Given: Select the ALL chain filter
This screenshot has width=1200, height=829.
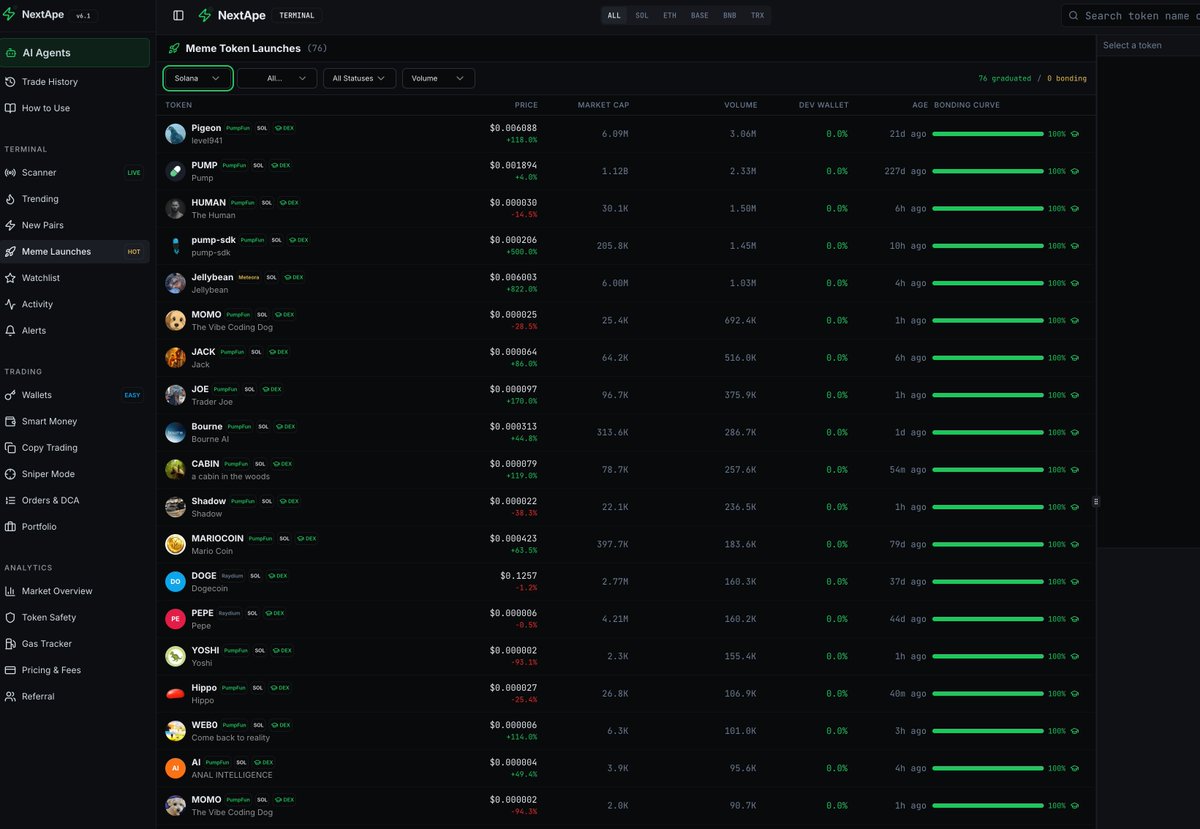Looking at the screenshot, I should coord(614,16).
